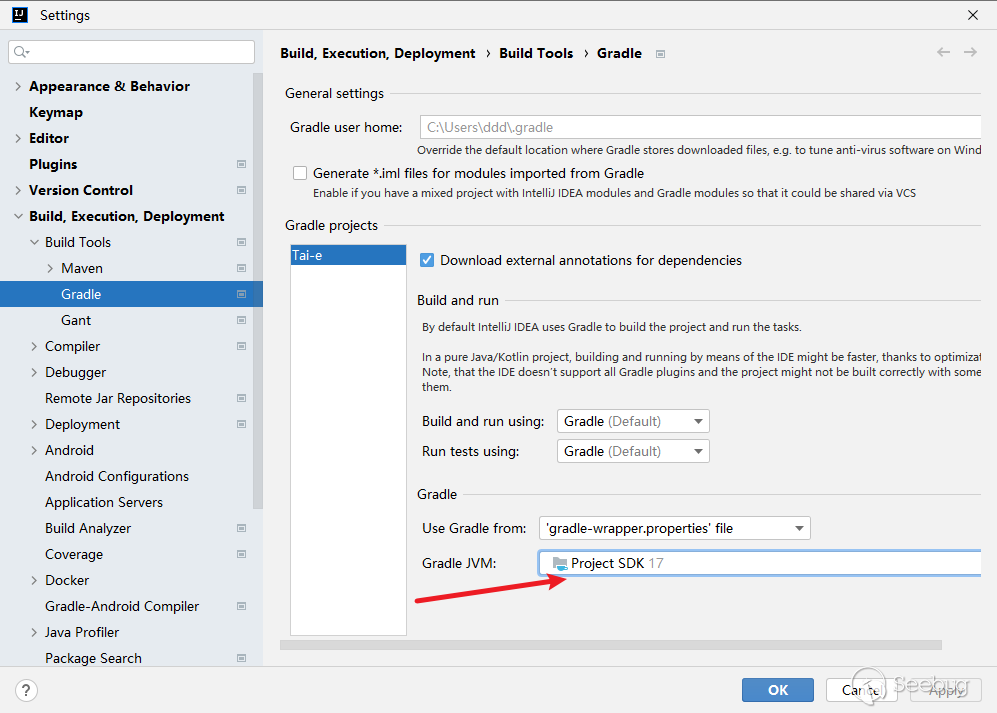Click project settings icon next to Plugins
This screenshot has height=713, width=997.
click(241, 164)
